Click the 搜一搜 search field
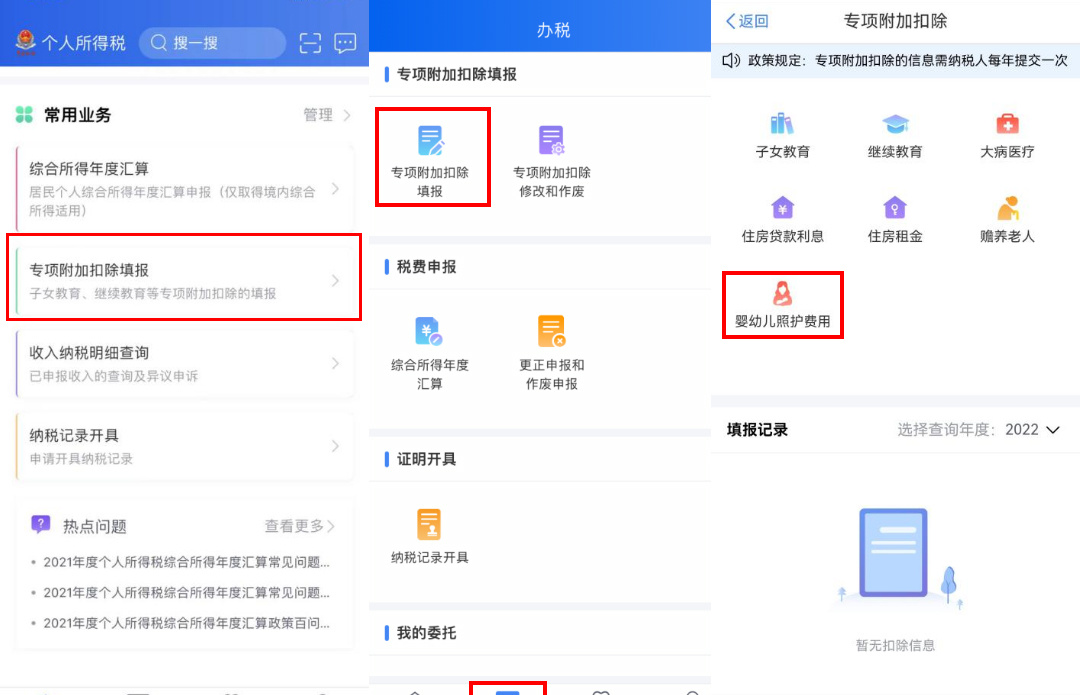The image size is (1080, 695). click(213, 43)
